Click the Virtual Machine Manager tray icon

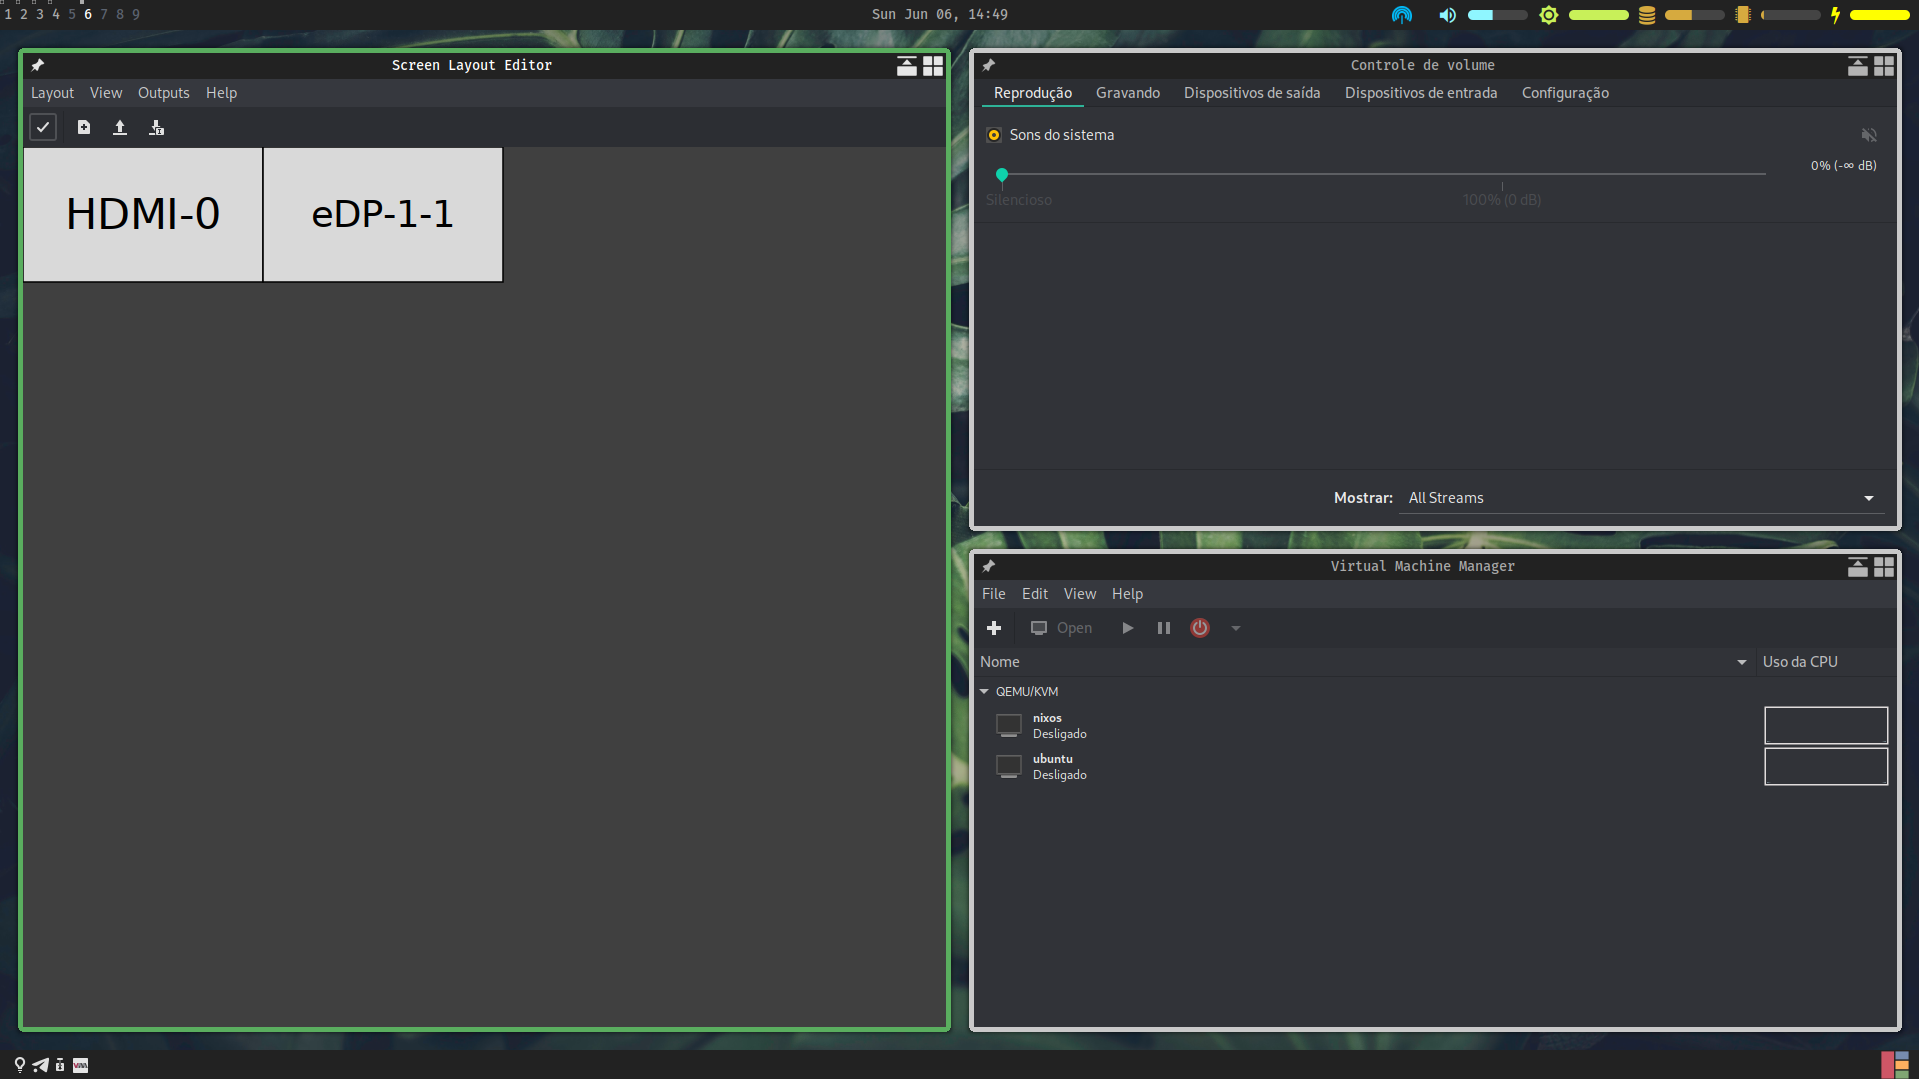click(x=81, y=1065)
